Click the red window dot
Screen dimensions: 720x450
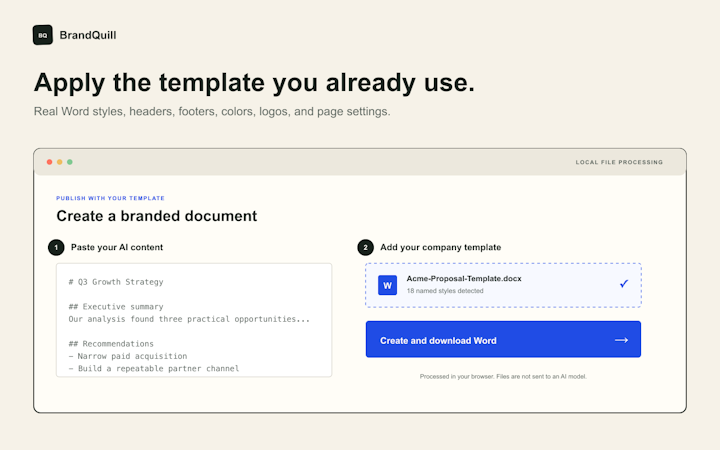(50, 162)
